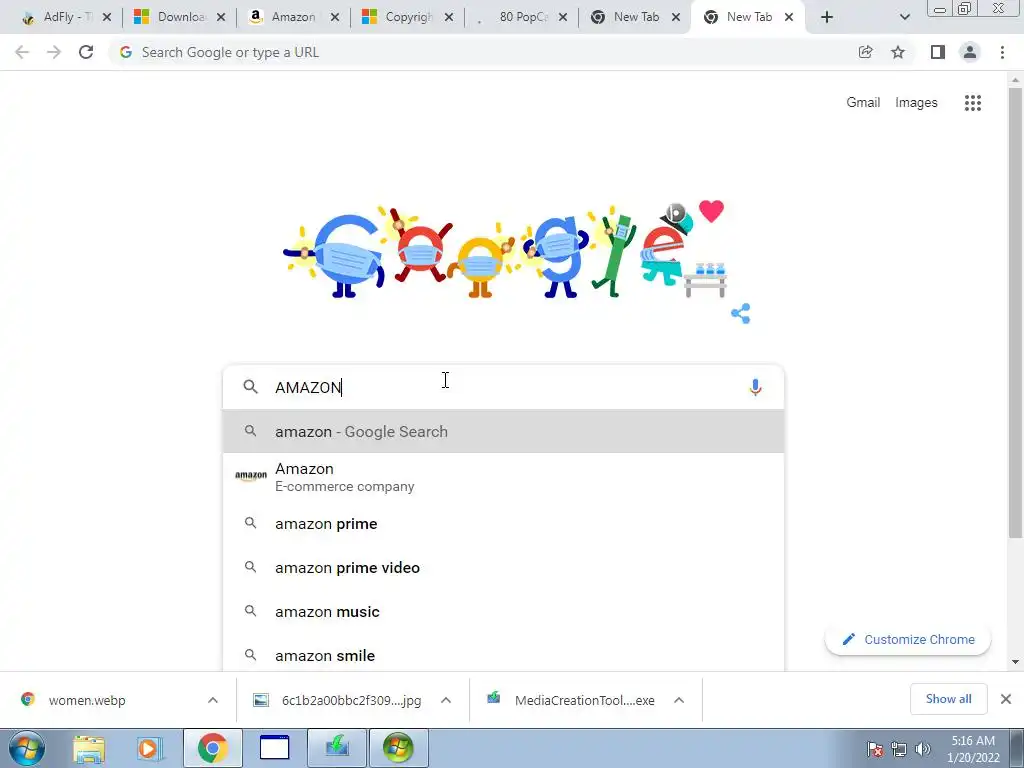This screenshot has height=768, width=1024.
Task: Click the volume speaker tray icon
Action: (x=923, y=749)
